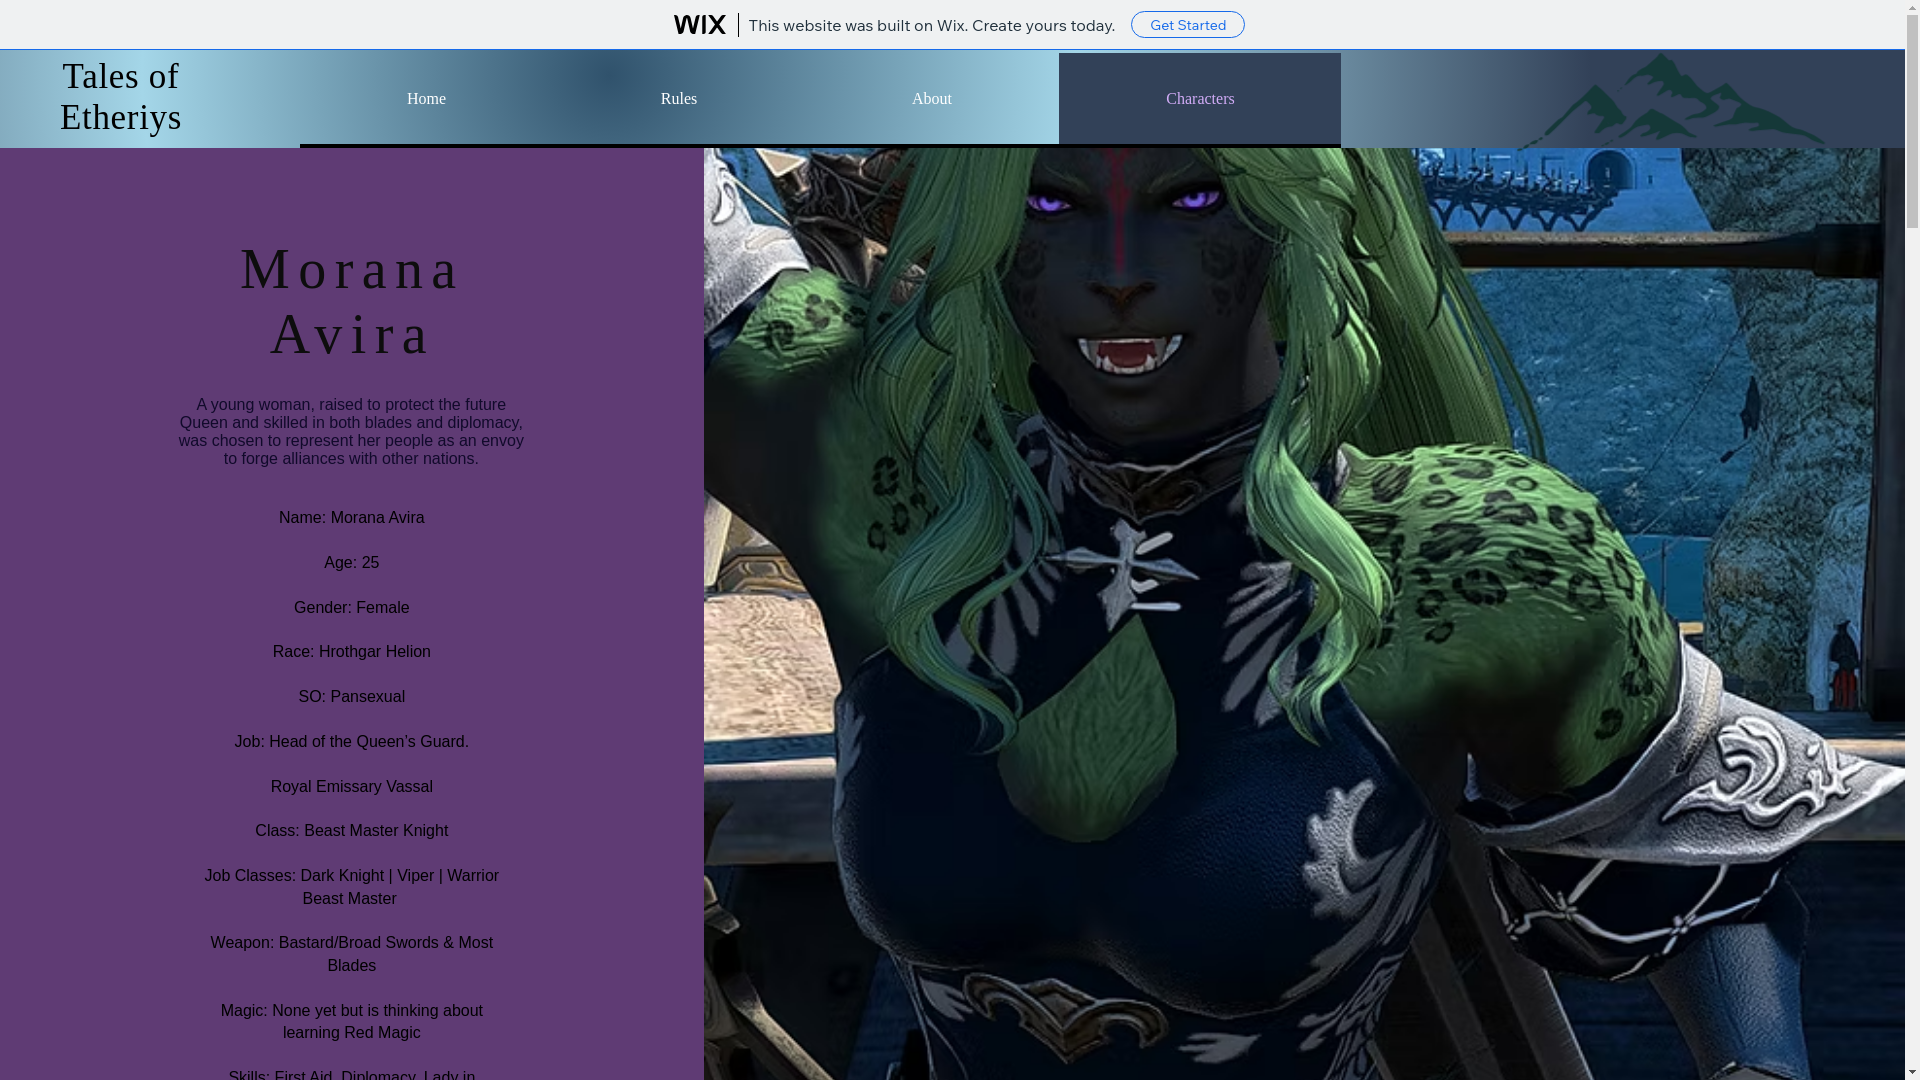
Task: Click 'Class: Beast Master Knight' text
Action: 352,831
